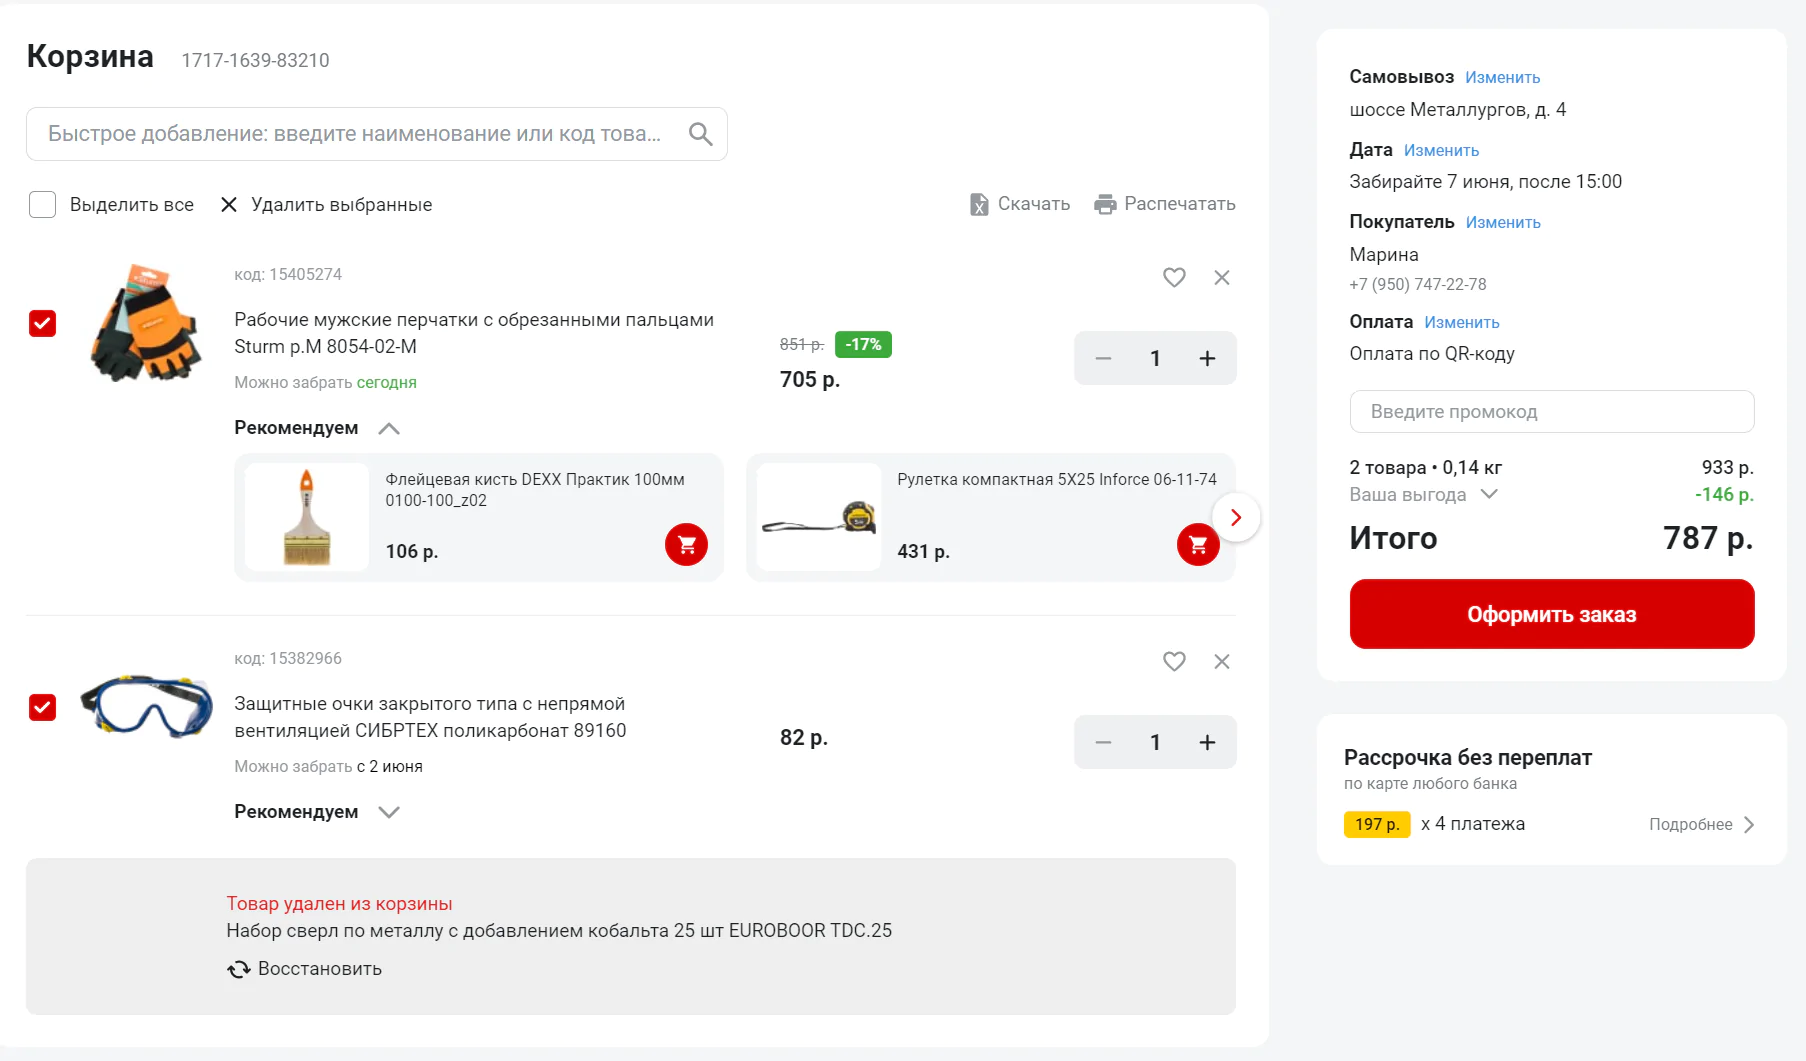
Task: Print the cart with Распечатать
Action: [1165, 204]
